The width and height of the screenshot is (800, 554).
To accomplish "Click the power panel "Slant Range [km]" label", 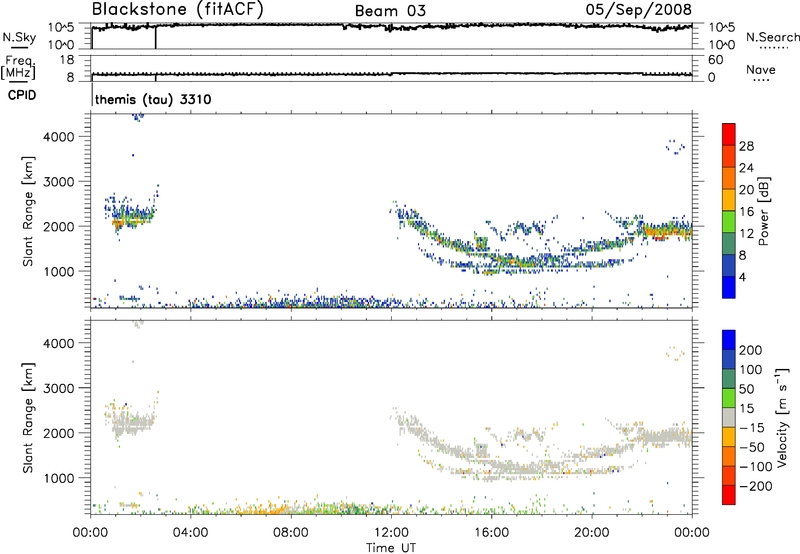I will click(28, 211).
